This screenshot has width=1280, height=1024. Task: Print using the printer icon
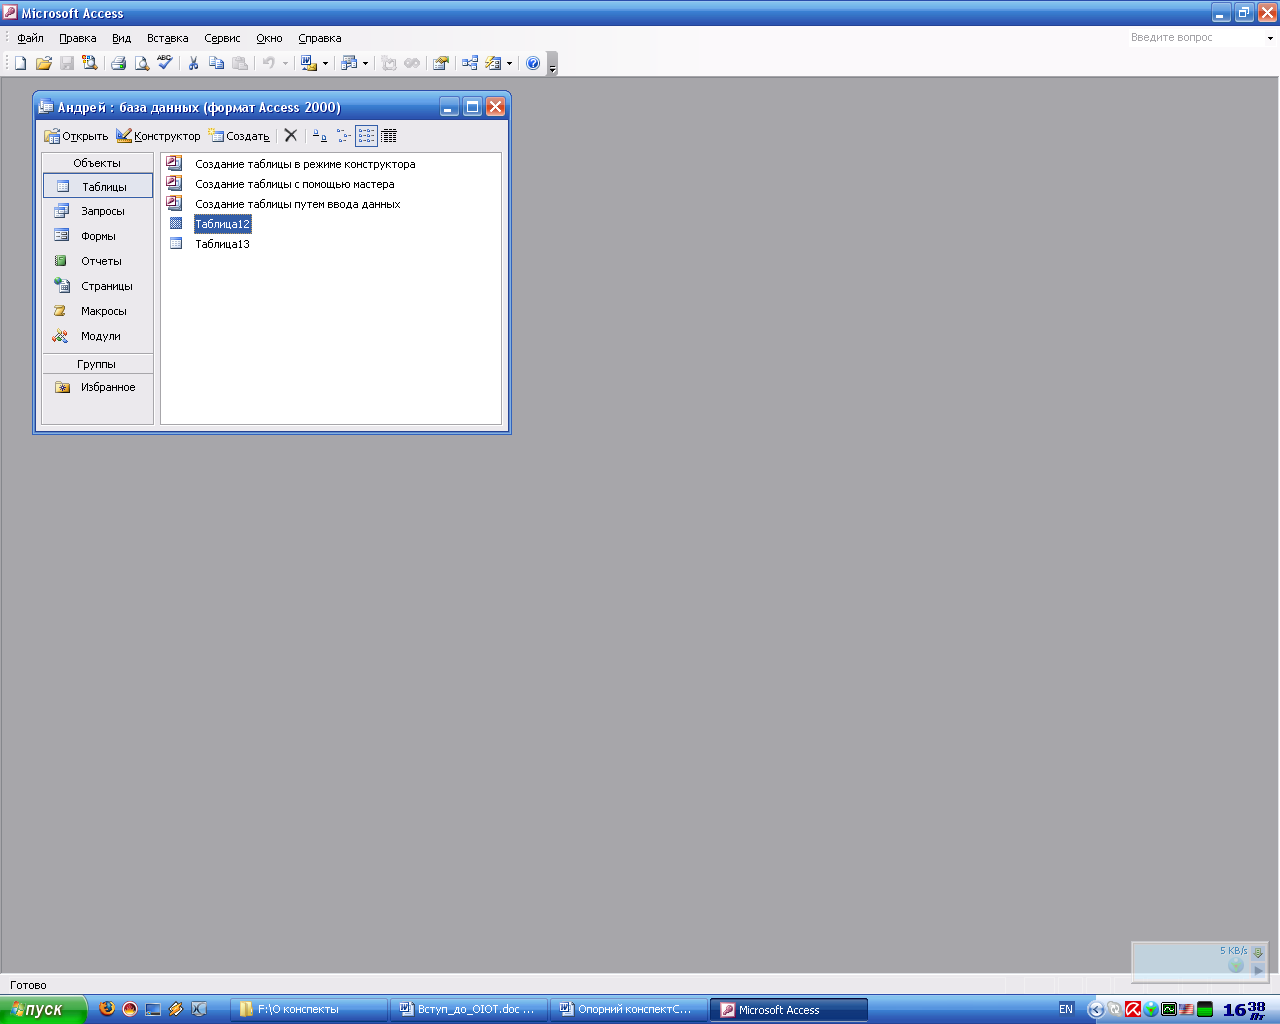click(x=118, y=63)
